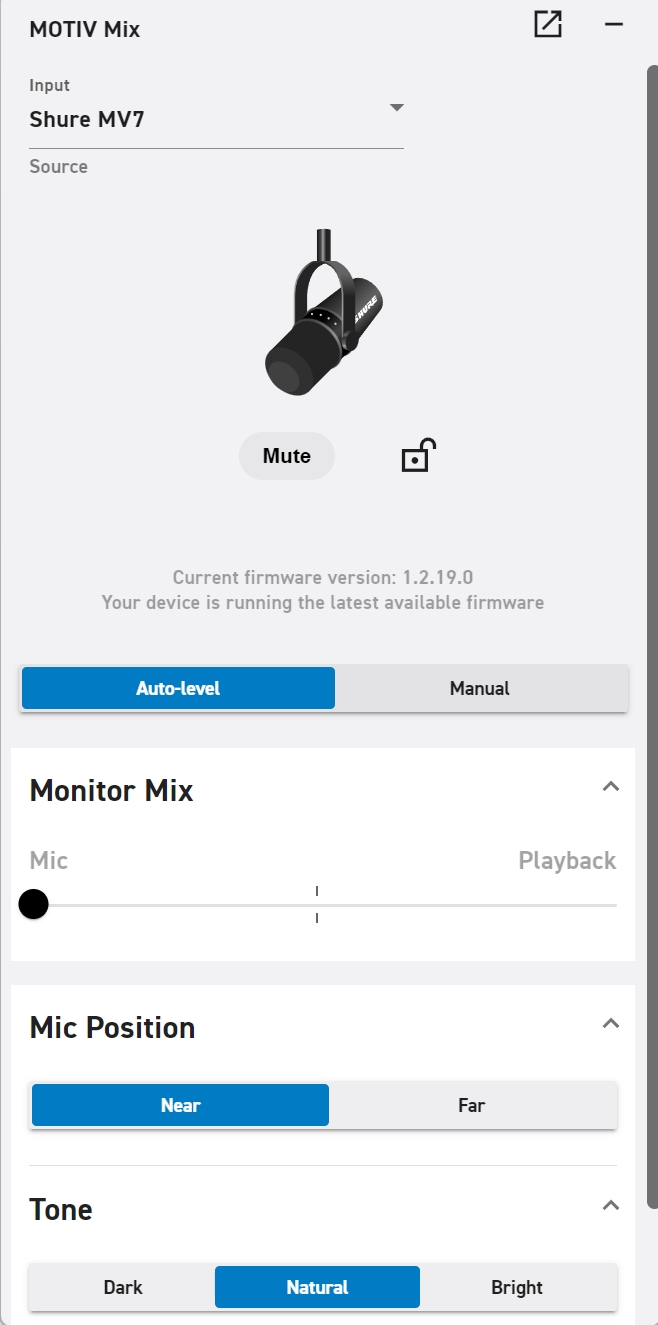Click the 'latest available firmware' message
This screenshot has width=658, height=1325.
[x=323, y=603]
